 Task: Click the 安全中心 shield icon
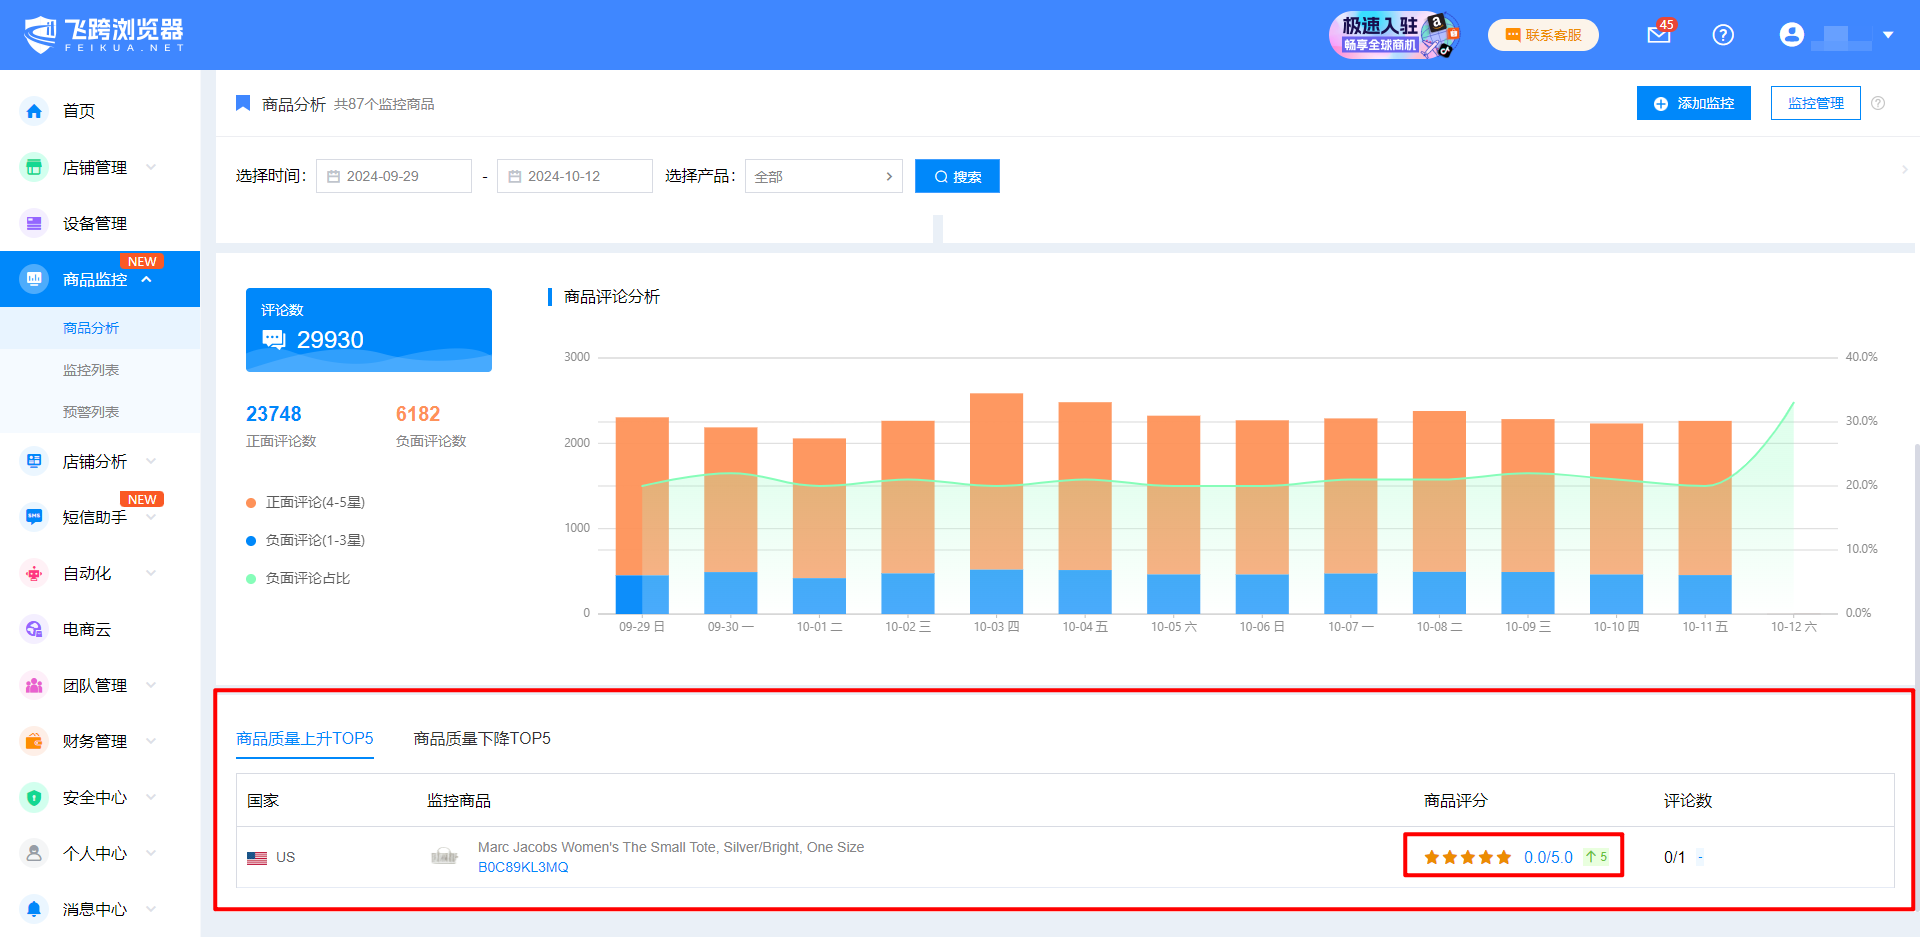click(x=34, y=797)
